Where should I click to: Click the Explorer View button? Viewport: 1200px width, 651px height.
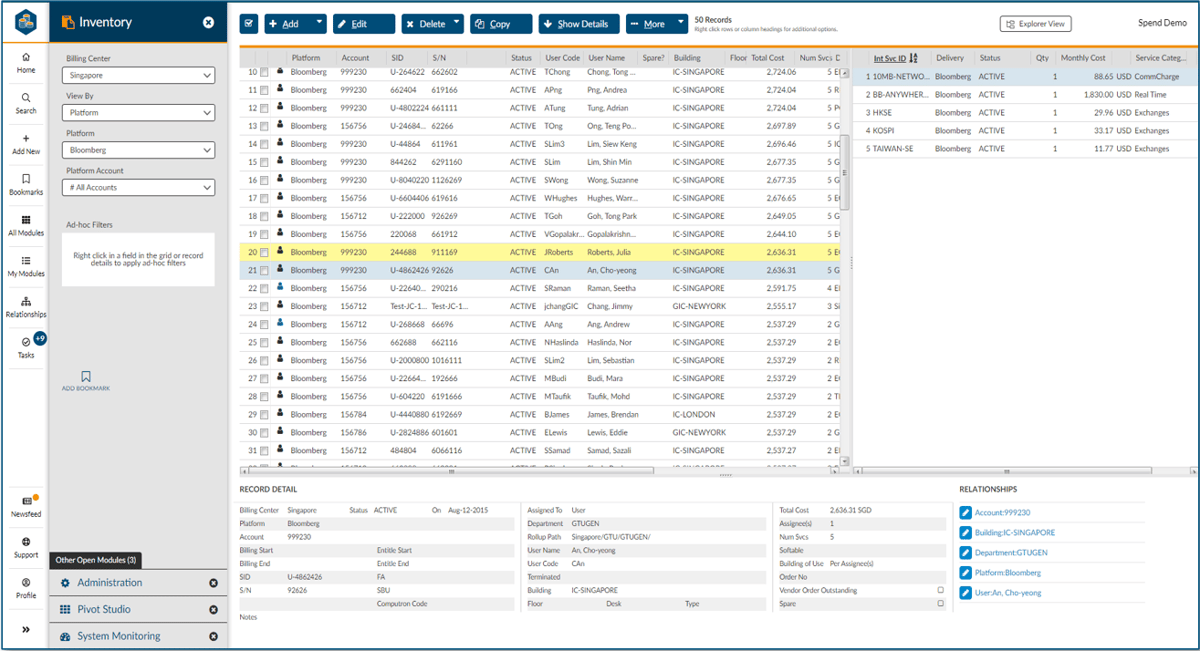click(x=1036, y=23)
